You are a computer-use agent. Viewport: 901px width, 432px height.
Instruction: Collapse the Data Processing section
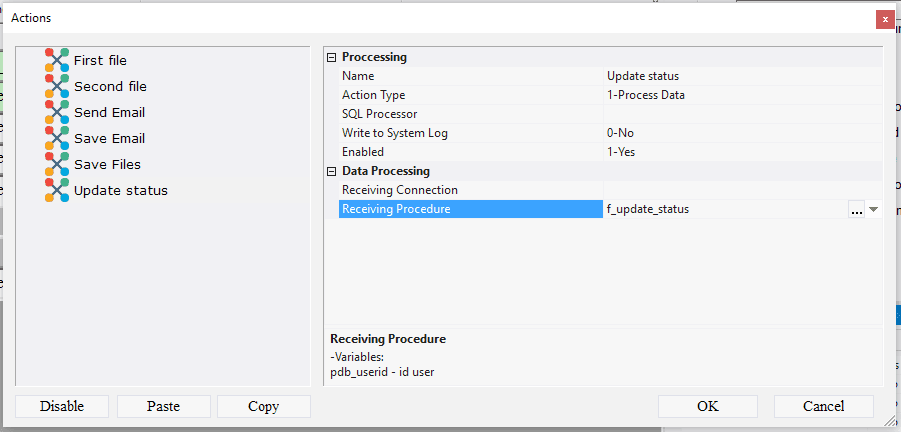pos(332,172)
